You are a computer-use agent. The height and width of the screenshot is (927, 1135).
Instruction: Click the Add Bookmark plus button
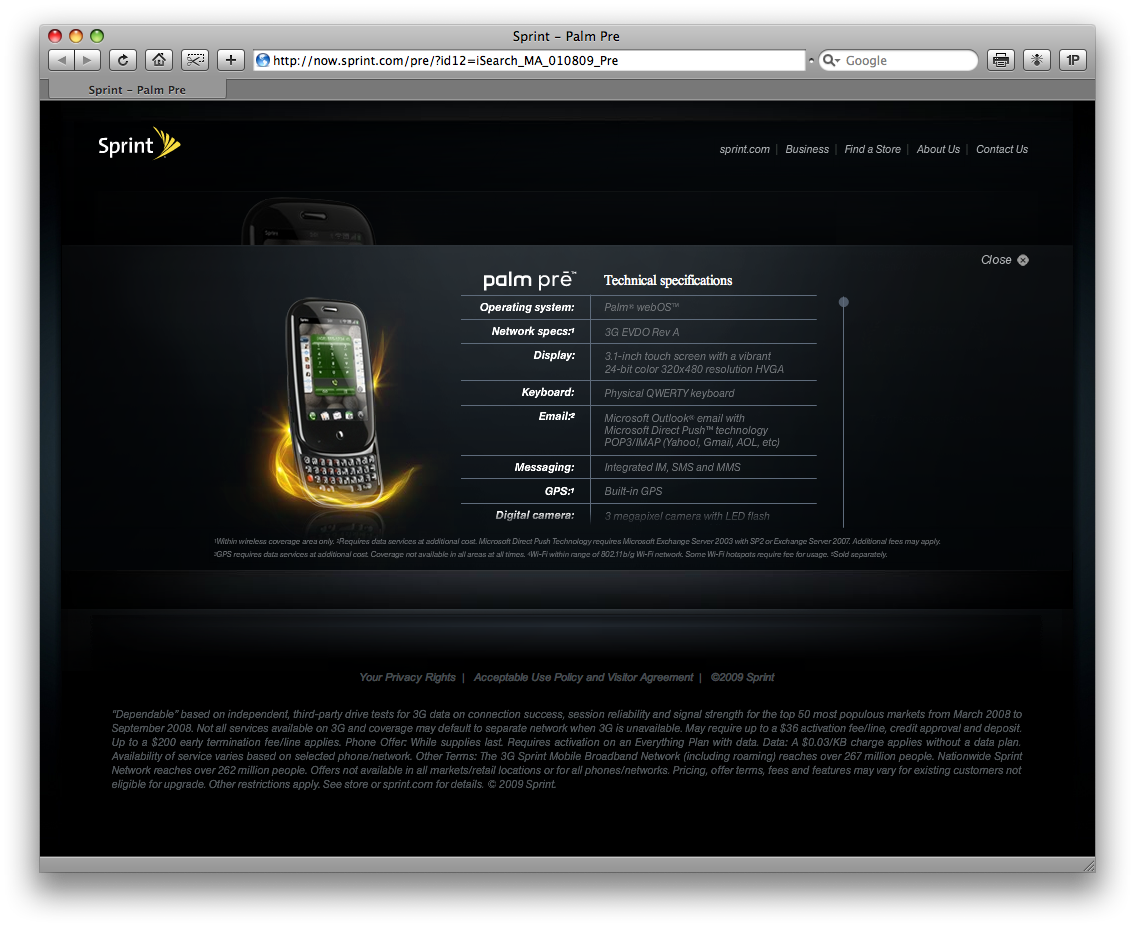click(230, 60)
